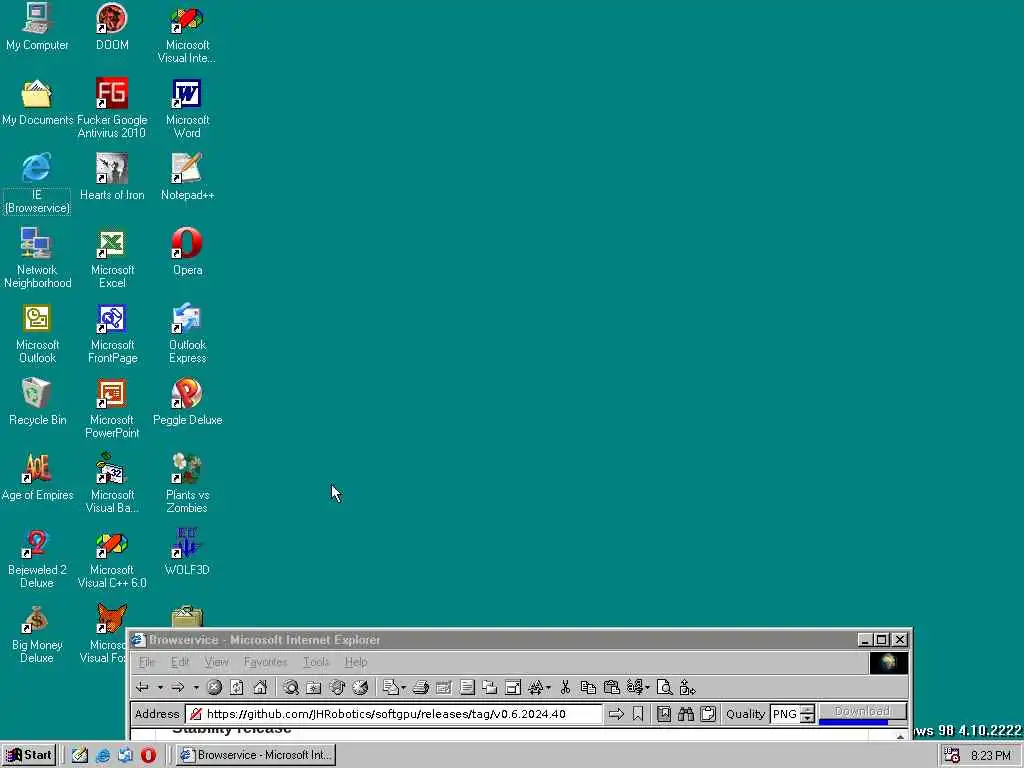
Task: Click the Download button
Action: coord(862,711)
